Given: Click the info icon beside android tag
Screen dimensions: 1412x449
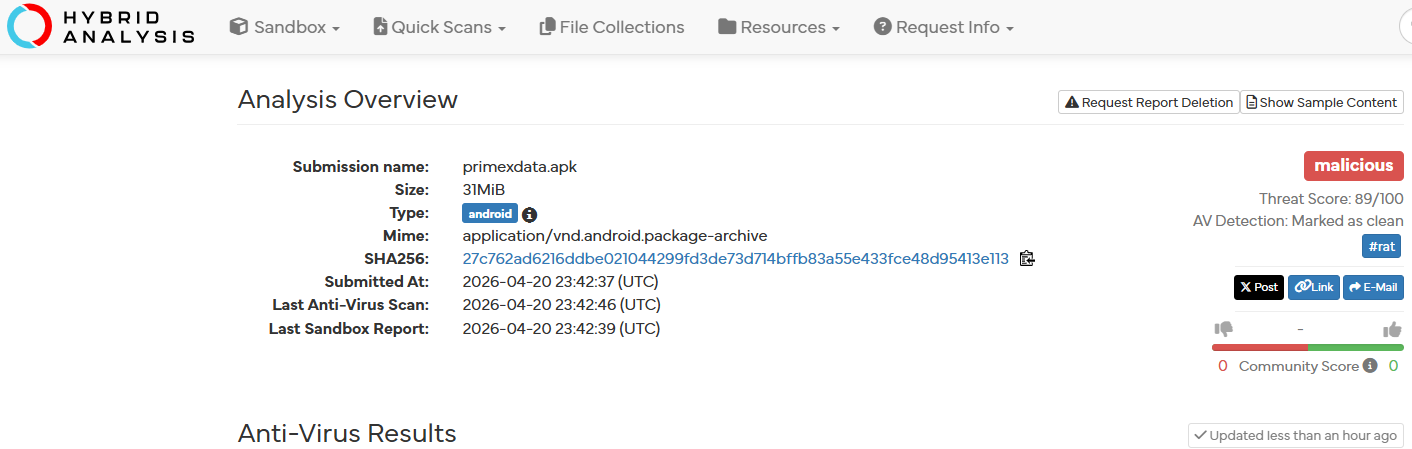Looking at the screenshot, I should click(x=530, y=214).
